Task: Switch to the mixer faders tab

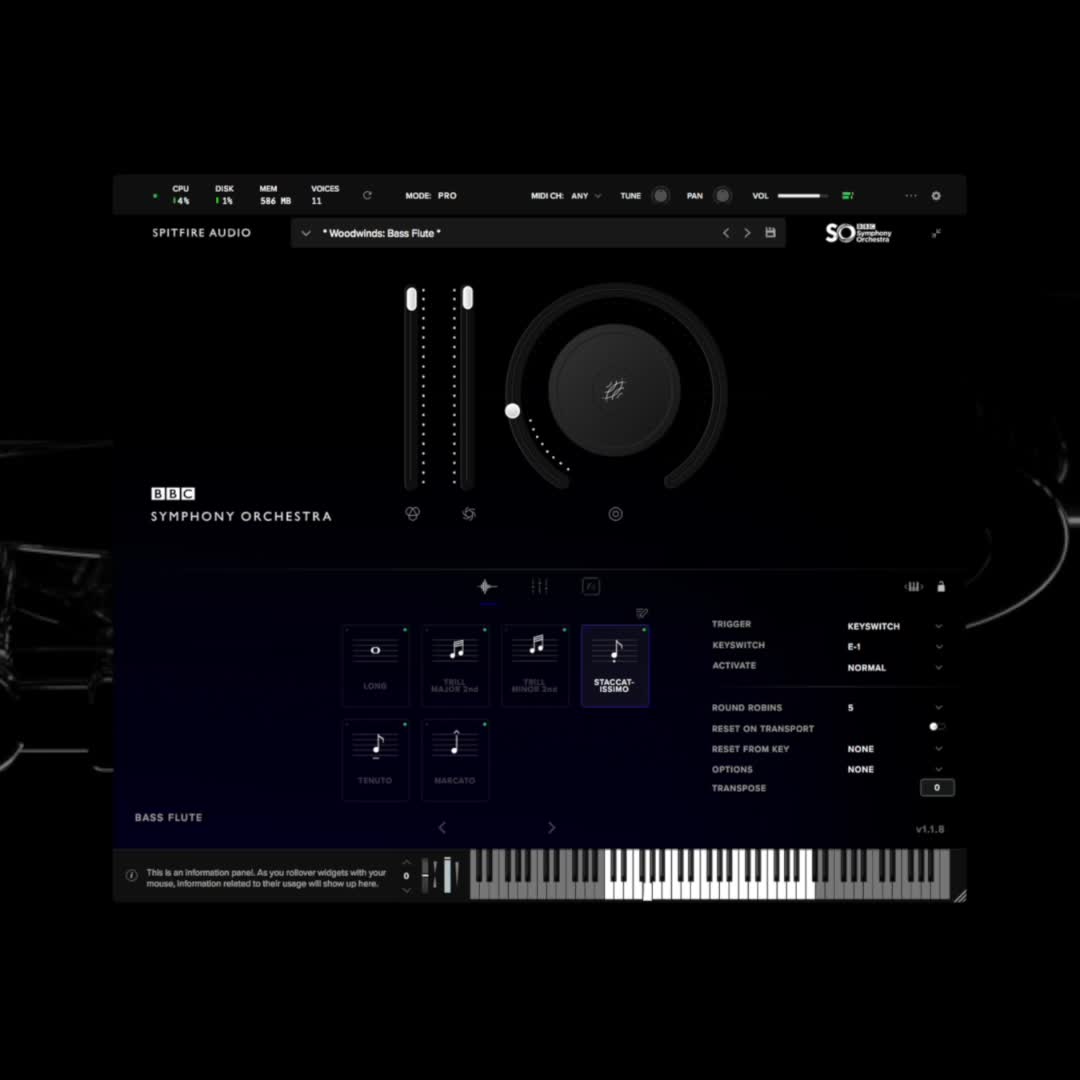Action: [539, 587]
